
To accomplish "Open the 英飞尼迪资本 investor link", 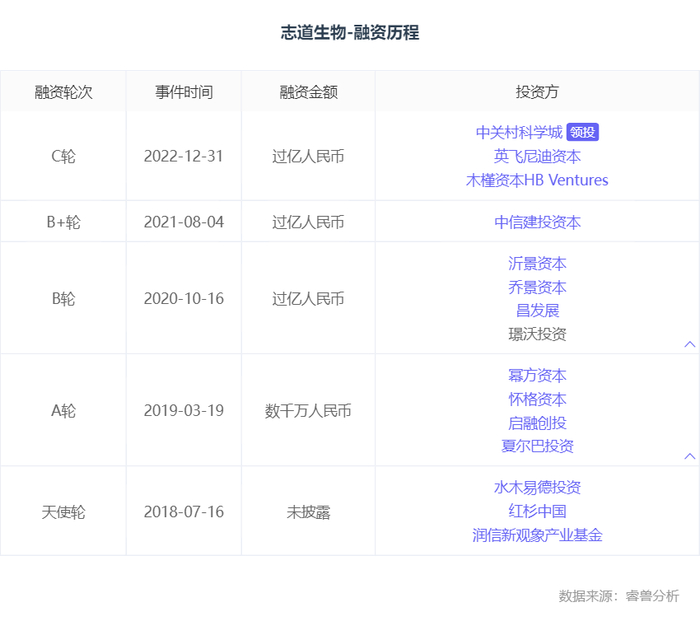I will (x=537, y=156).
